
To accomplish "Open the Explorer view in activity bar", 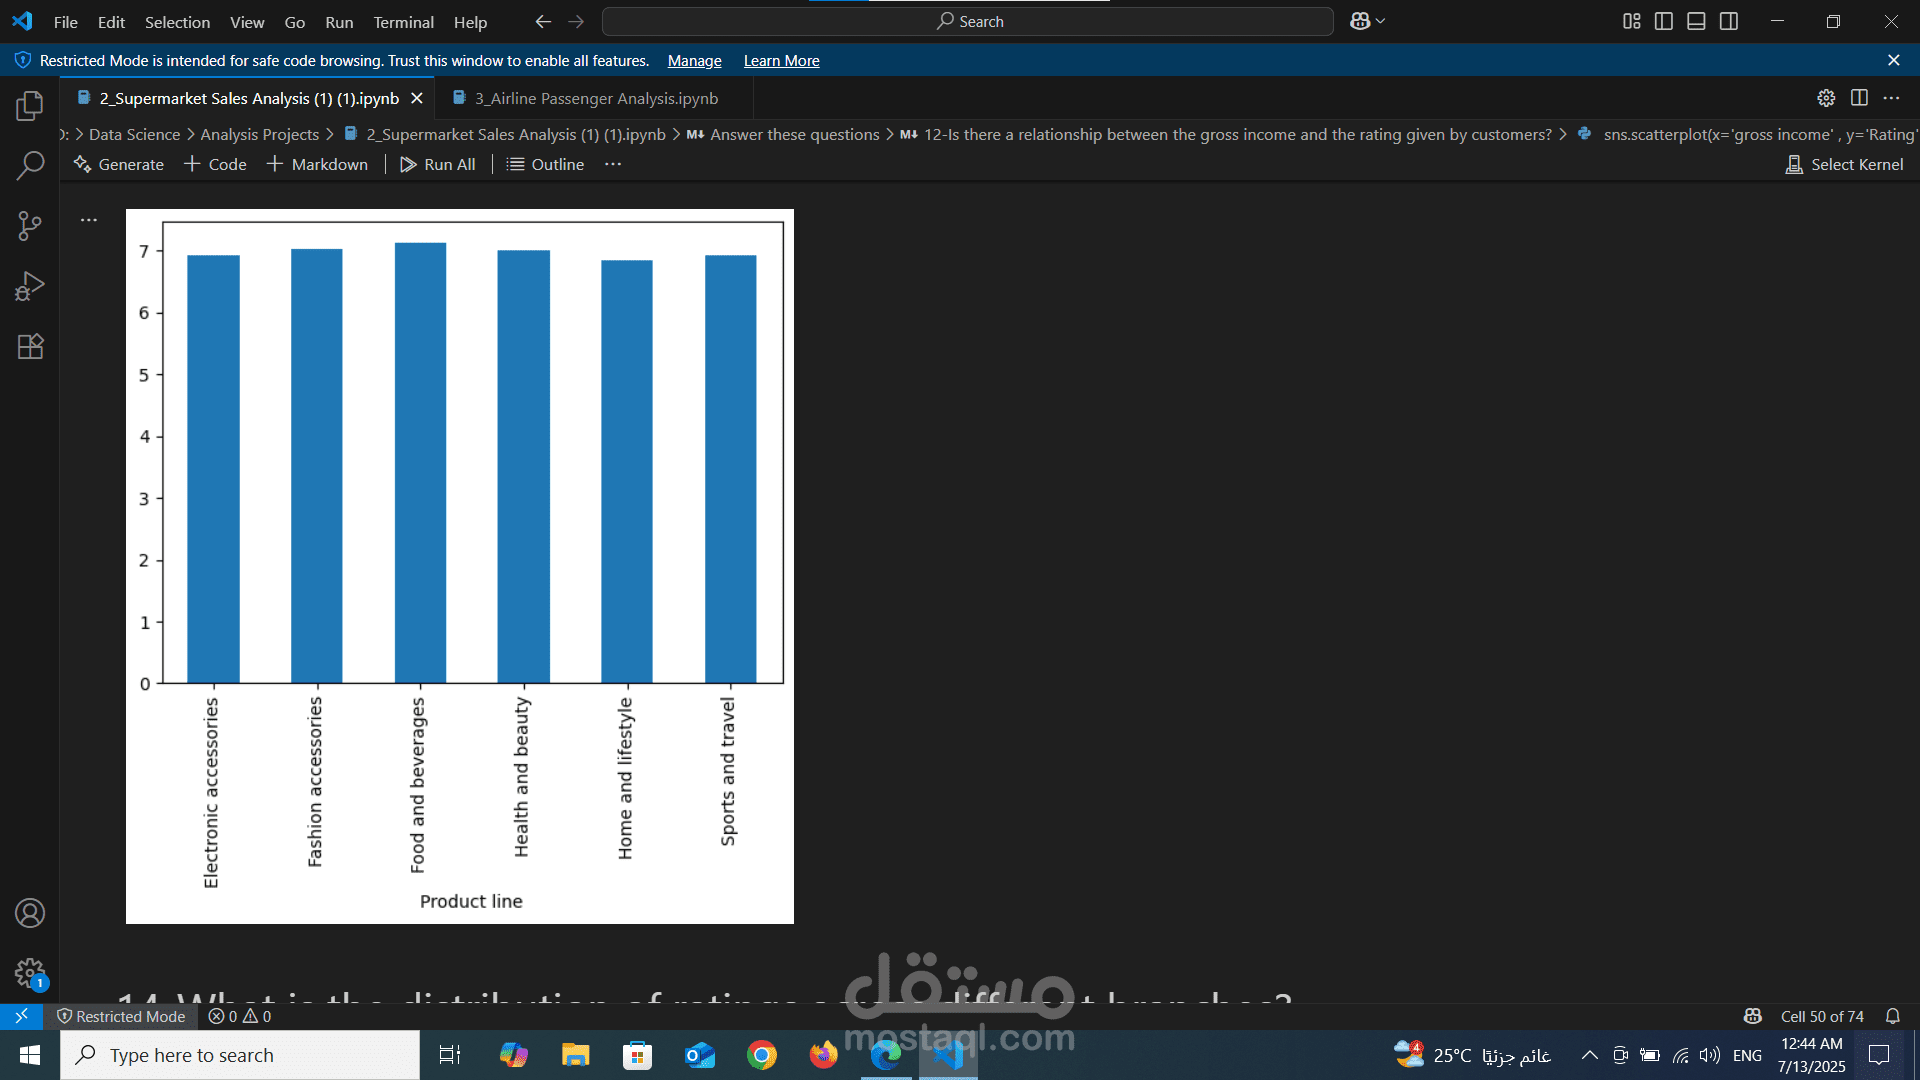I will click(30, 106).
